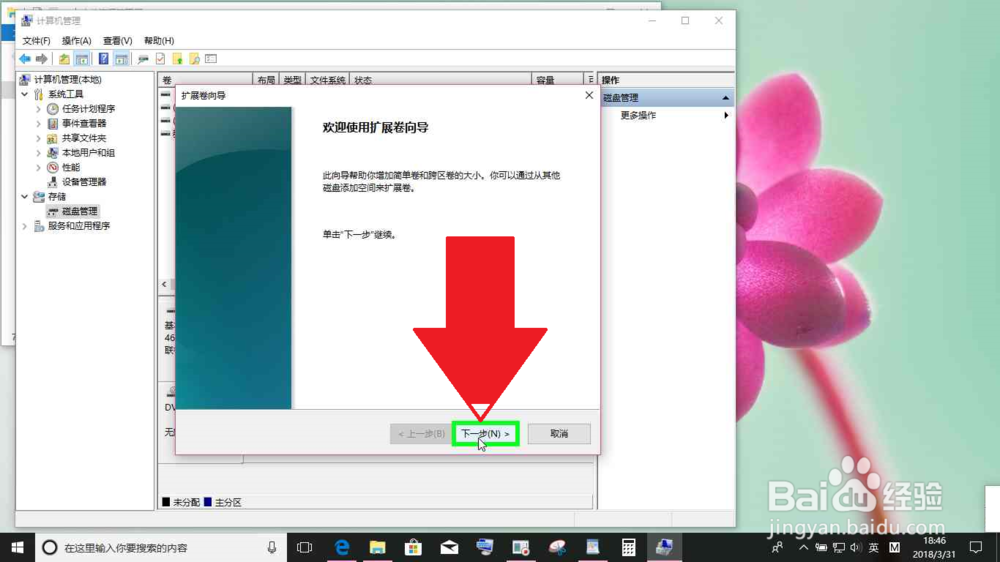Expand the 服务和应用程序 node arrow

click(x=25, y=226)
